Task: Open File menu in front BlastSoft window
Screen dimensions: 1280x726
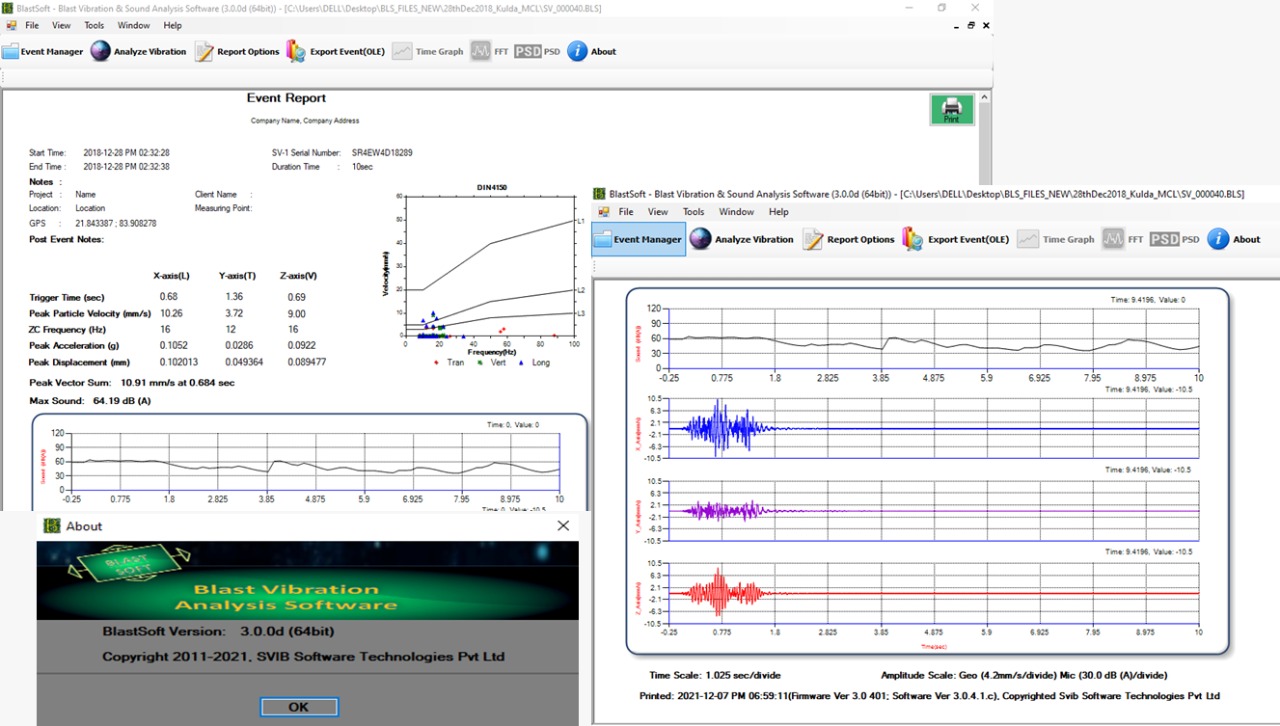Action: click(x=626, y=212)
